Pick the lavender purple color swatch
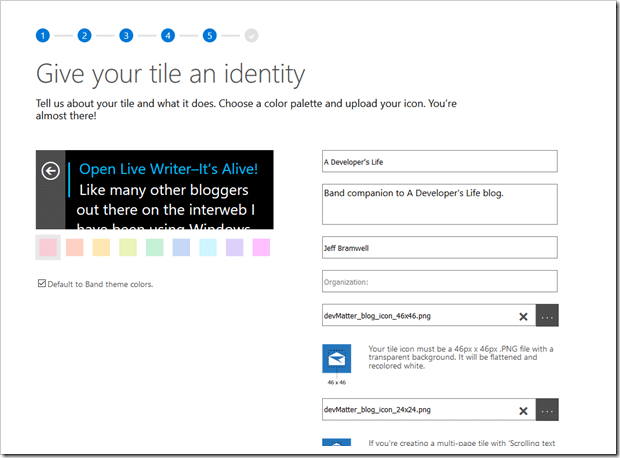Screen dimensions: 620x458 point(234,247)
